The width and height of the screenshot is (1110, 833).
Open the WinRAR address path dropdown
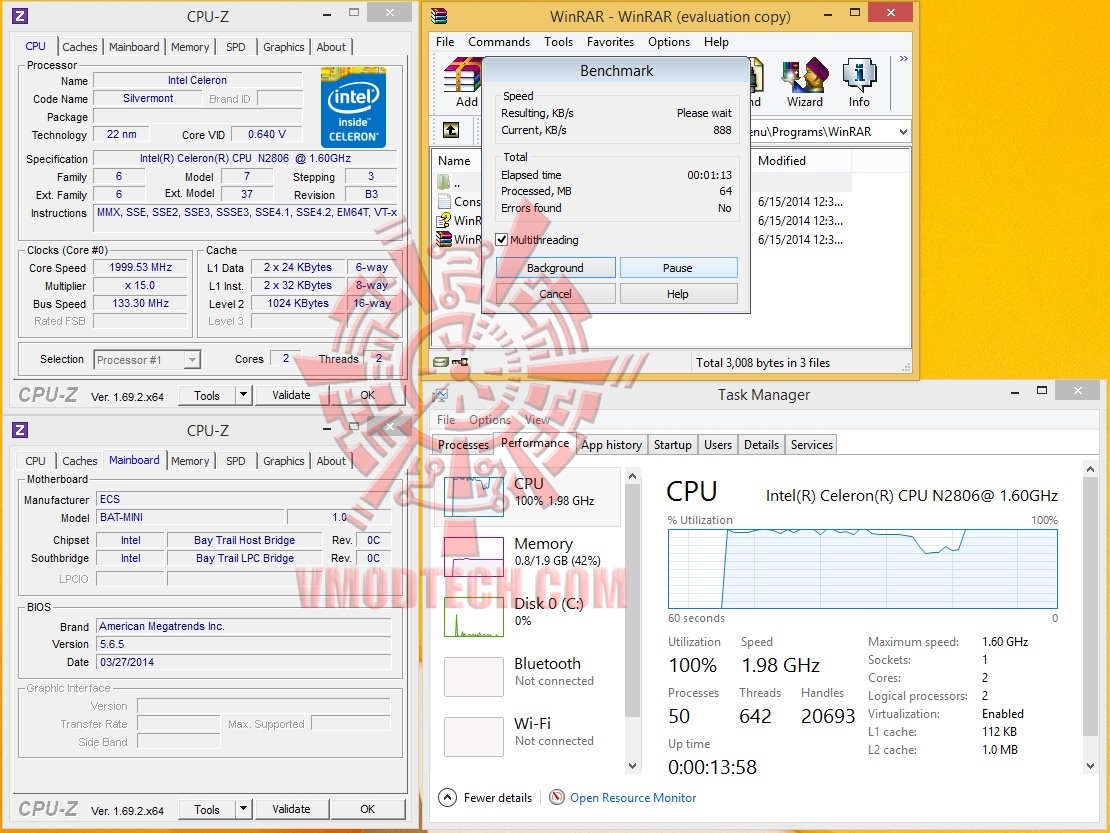903,132
